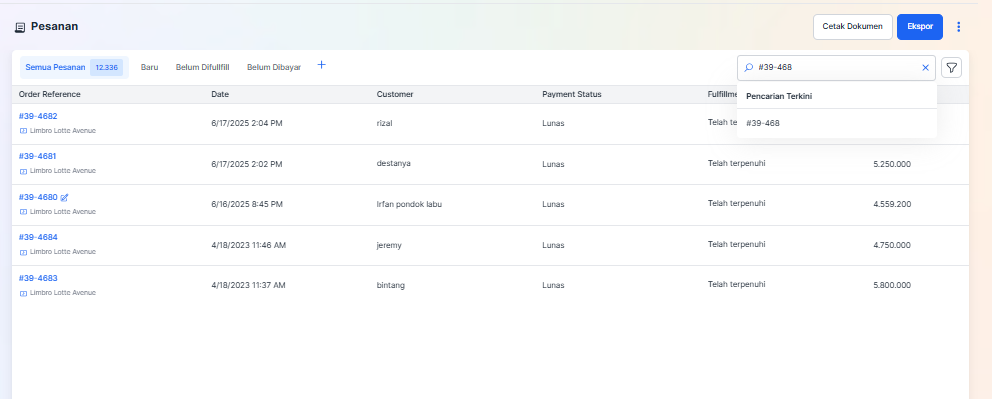Open the Belum Dibayar tab
The height and width of the screenshot is (399, 992).
[x=274, y=67]
